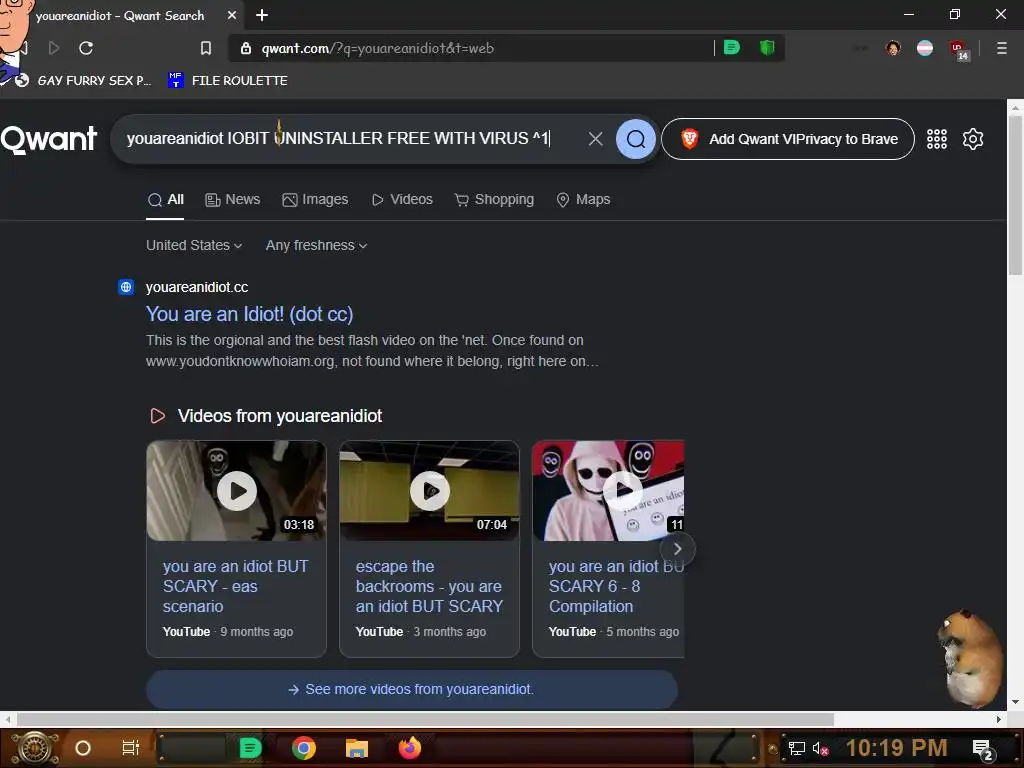Viewport: 1024px width, 768px height.
Task: Add Qwant VIPrivacy to Brave
Action: tap(788, 138)
